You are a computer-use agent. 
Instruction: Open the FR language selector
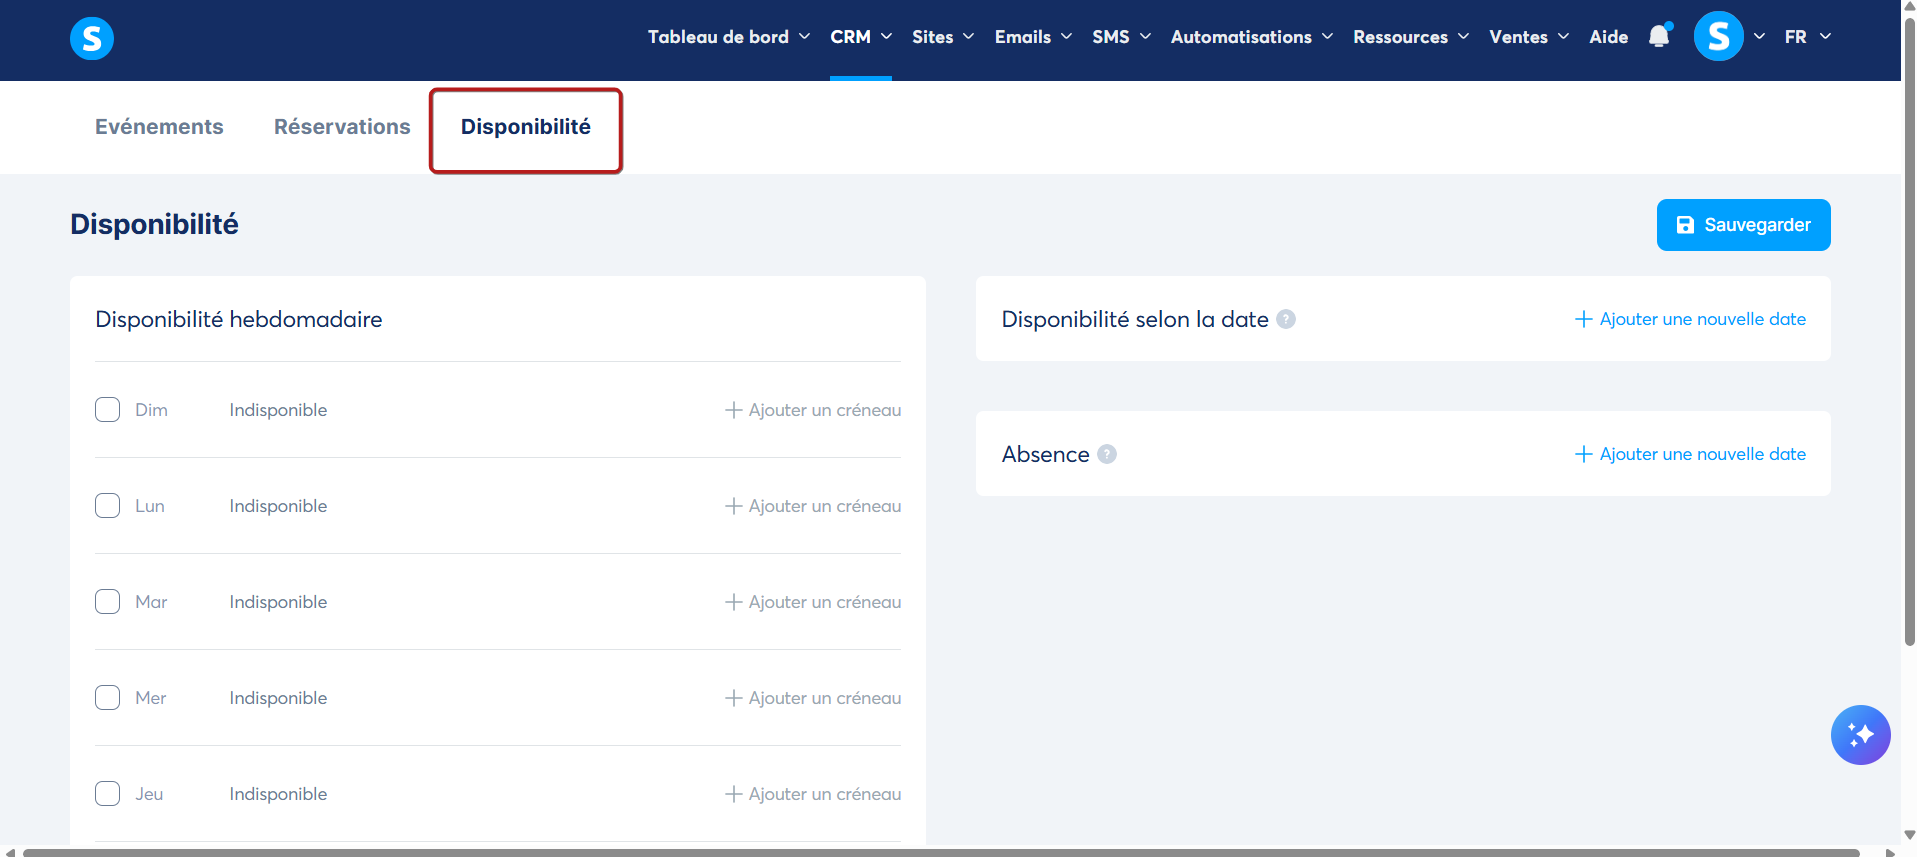pos(1808,37)
